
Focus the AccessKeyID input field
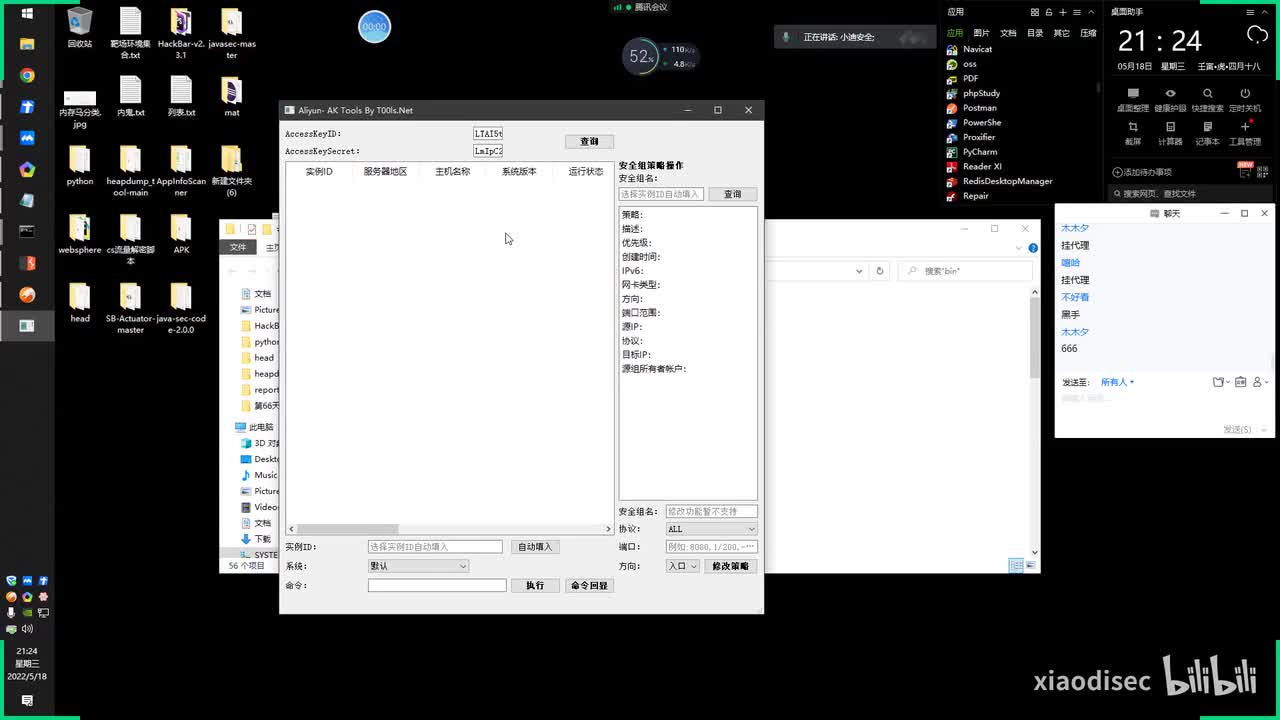pos(488,133)
